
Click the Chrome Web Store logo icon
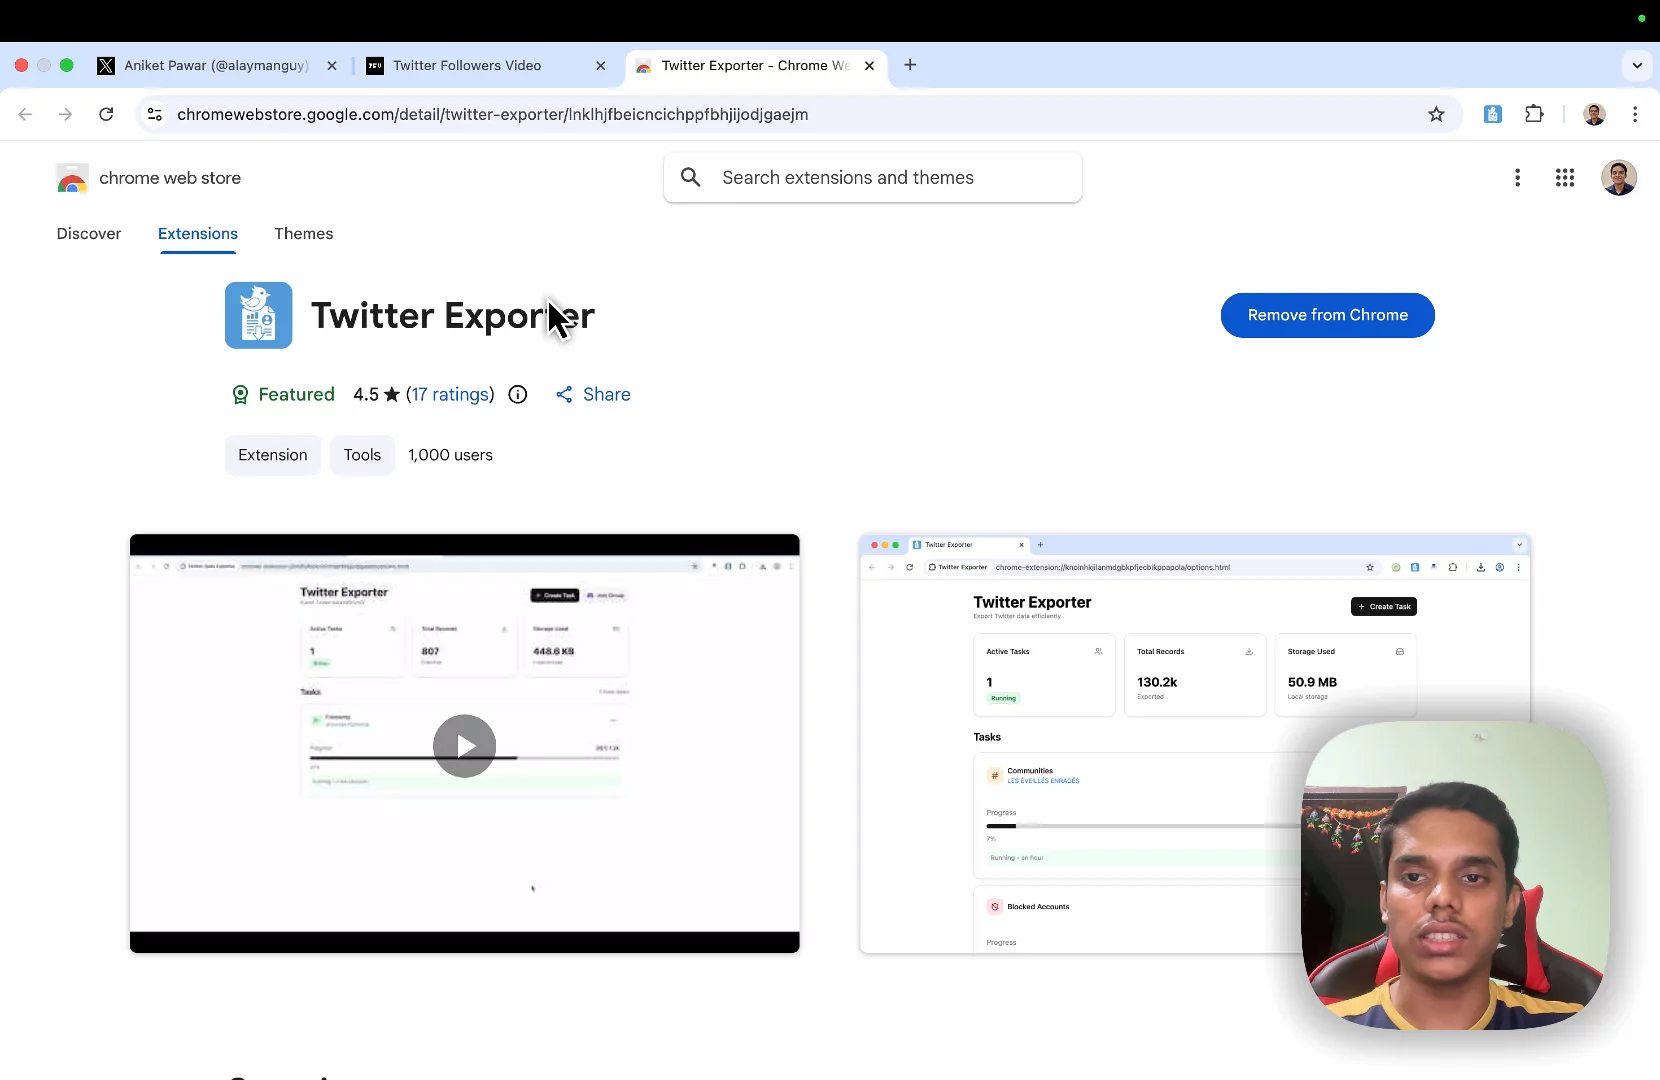coord(71,178)
